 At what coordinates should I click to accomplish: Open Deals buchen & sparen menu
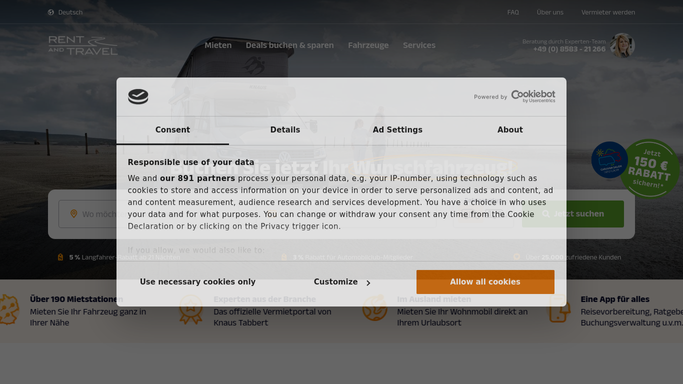290,45
